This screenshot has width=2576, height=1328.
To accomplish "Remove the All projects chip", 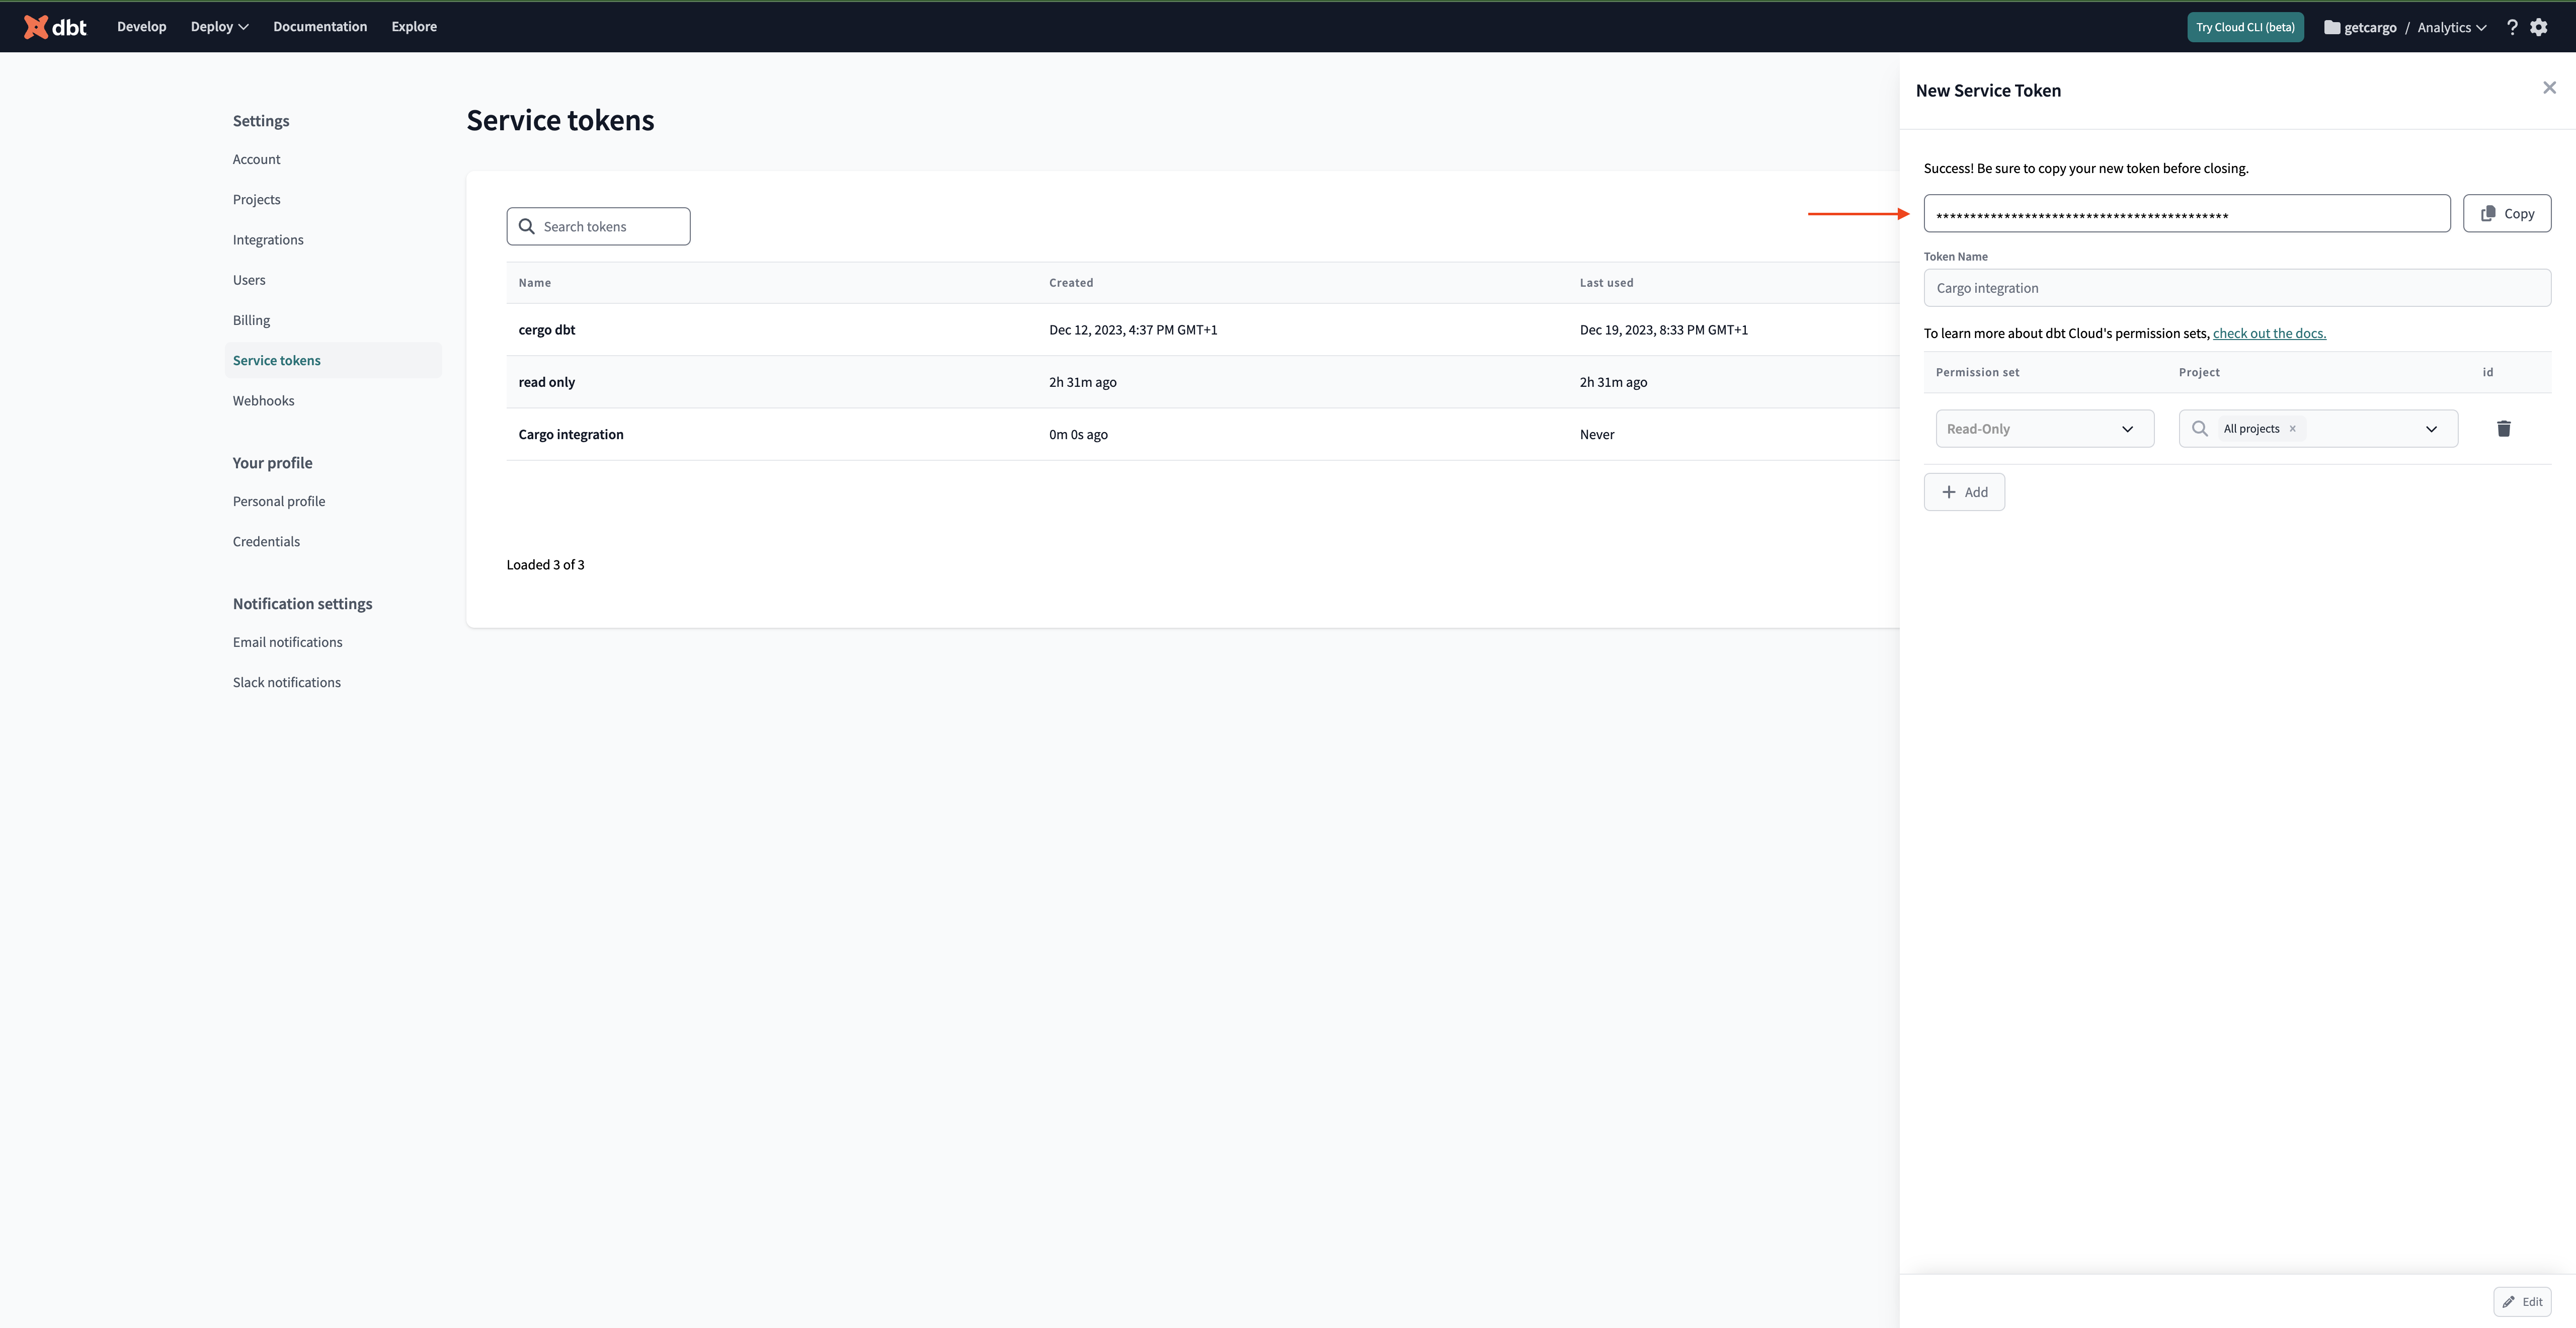I will point(2293,428).
